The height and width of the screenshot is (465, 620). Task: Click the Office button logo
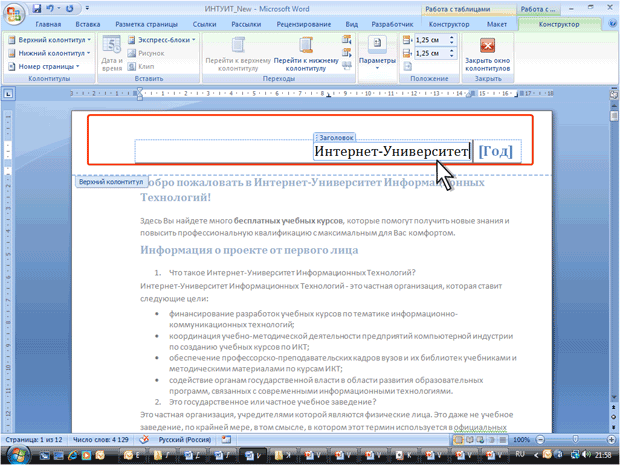14,14
